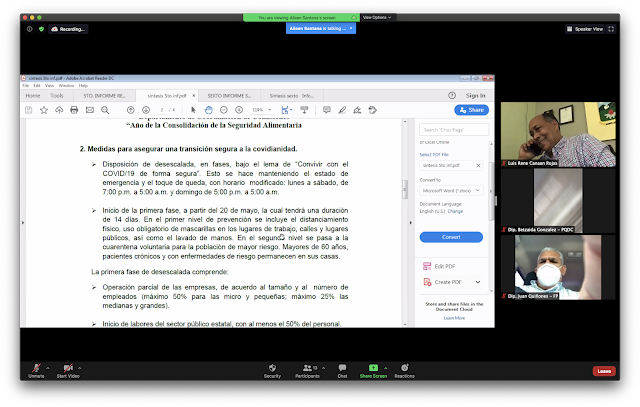640x407 pixels.
Task: Click the blue Share button in Acrobat
Action: (x=471, y=110)
